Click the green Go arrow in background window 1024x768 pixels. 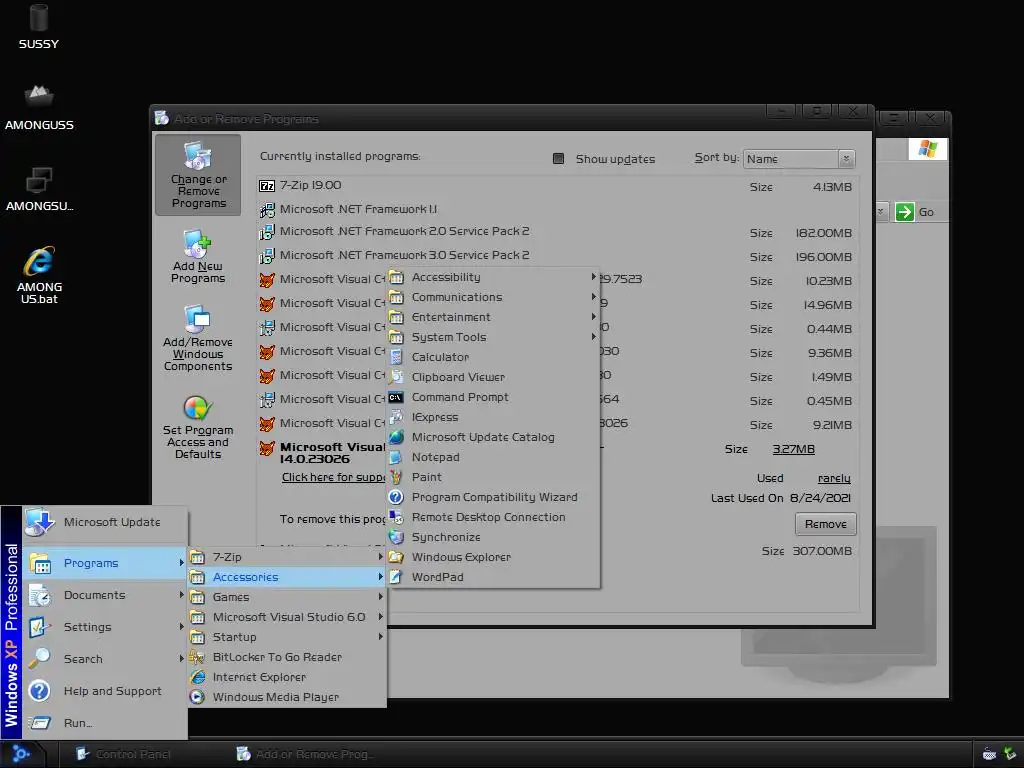pyautogui.click(x=904, y=212)
